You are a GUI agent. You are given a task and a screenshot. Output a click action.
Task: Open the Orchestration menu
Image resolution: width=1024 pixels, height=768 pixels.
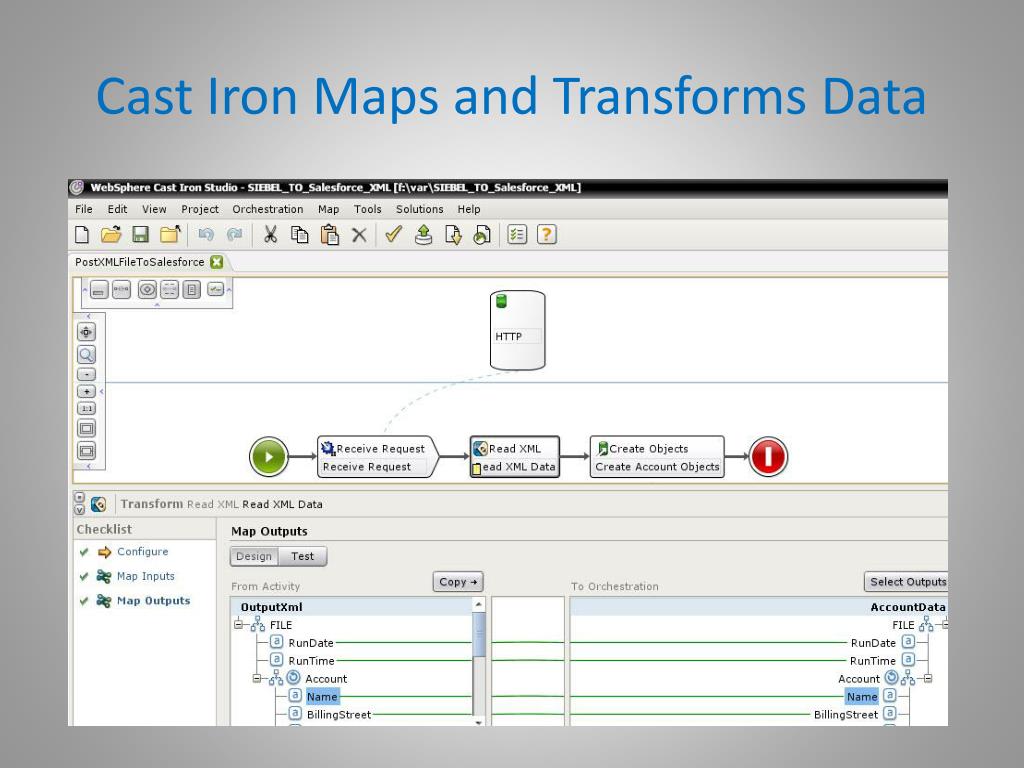[x=268, y=209]
